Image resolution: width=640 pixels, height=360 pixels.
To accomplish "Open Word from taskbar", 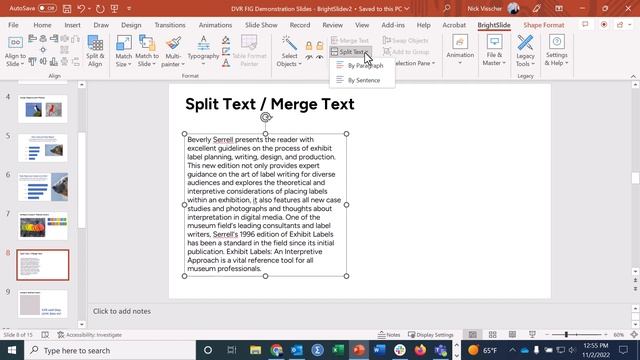I will click(379, 350).
